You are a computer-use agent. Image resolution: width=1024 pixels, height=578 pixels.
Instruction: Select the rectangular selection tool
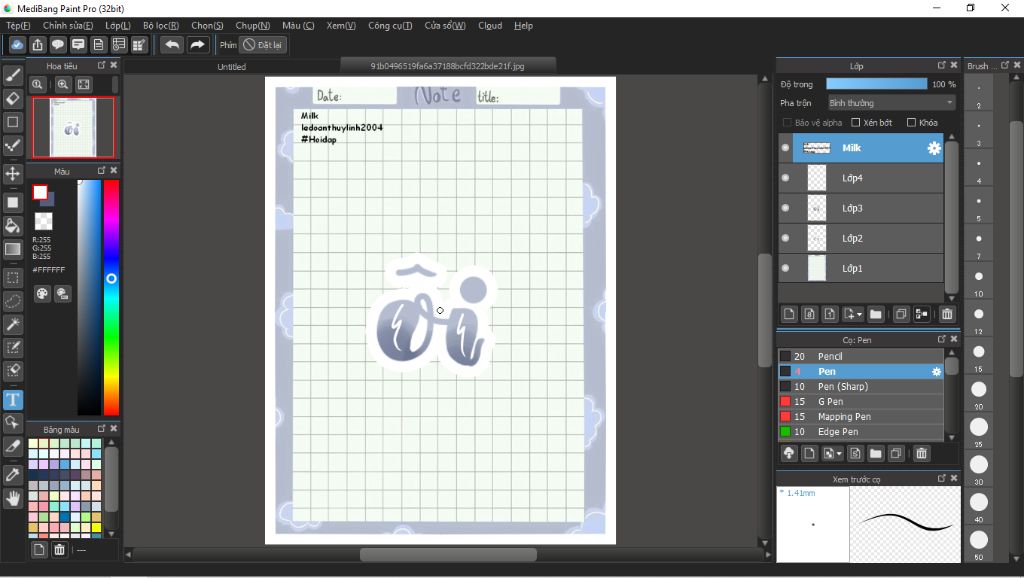coord(12,278)
